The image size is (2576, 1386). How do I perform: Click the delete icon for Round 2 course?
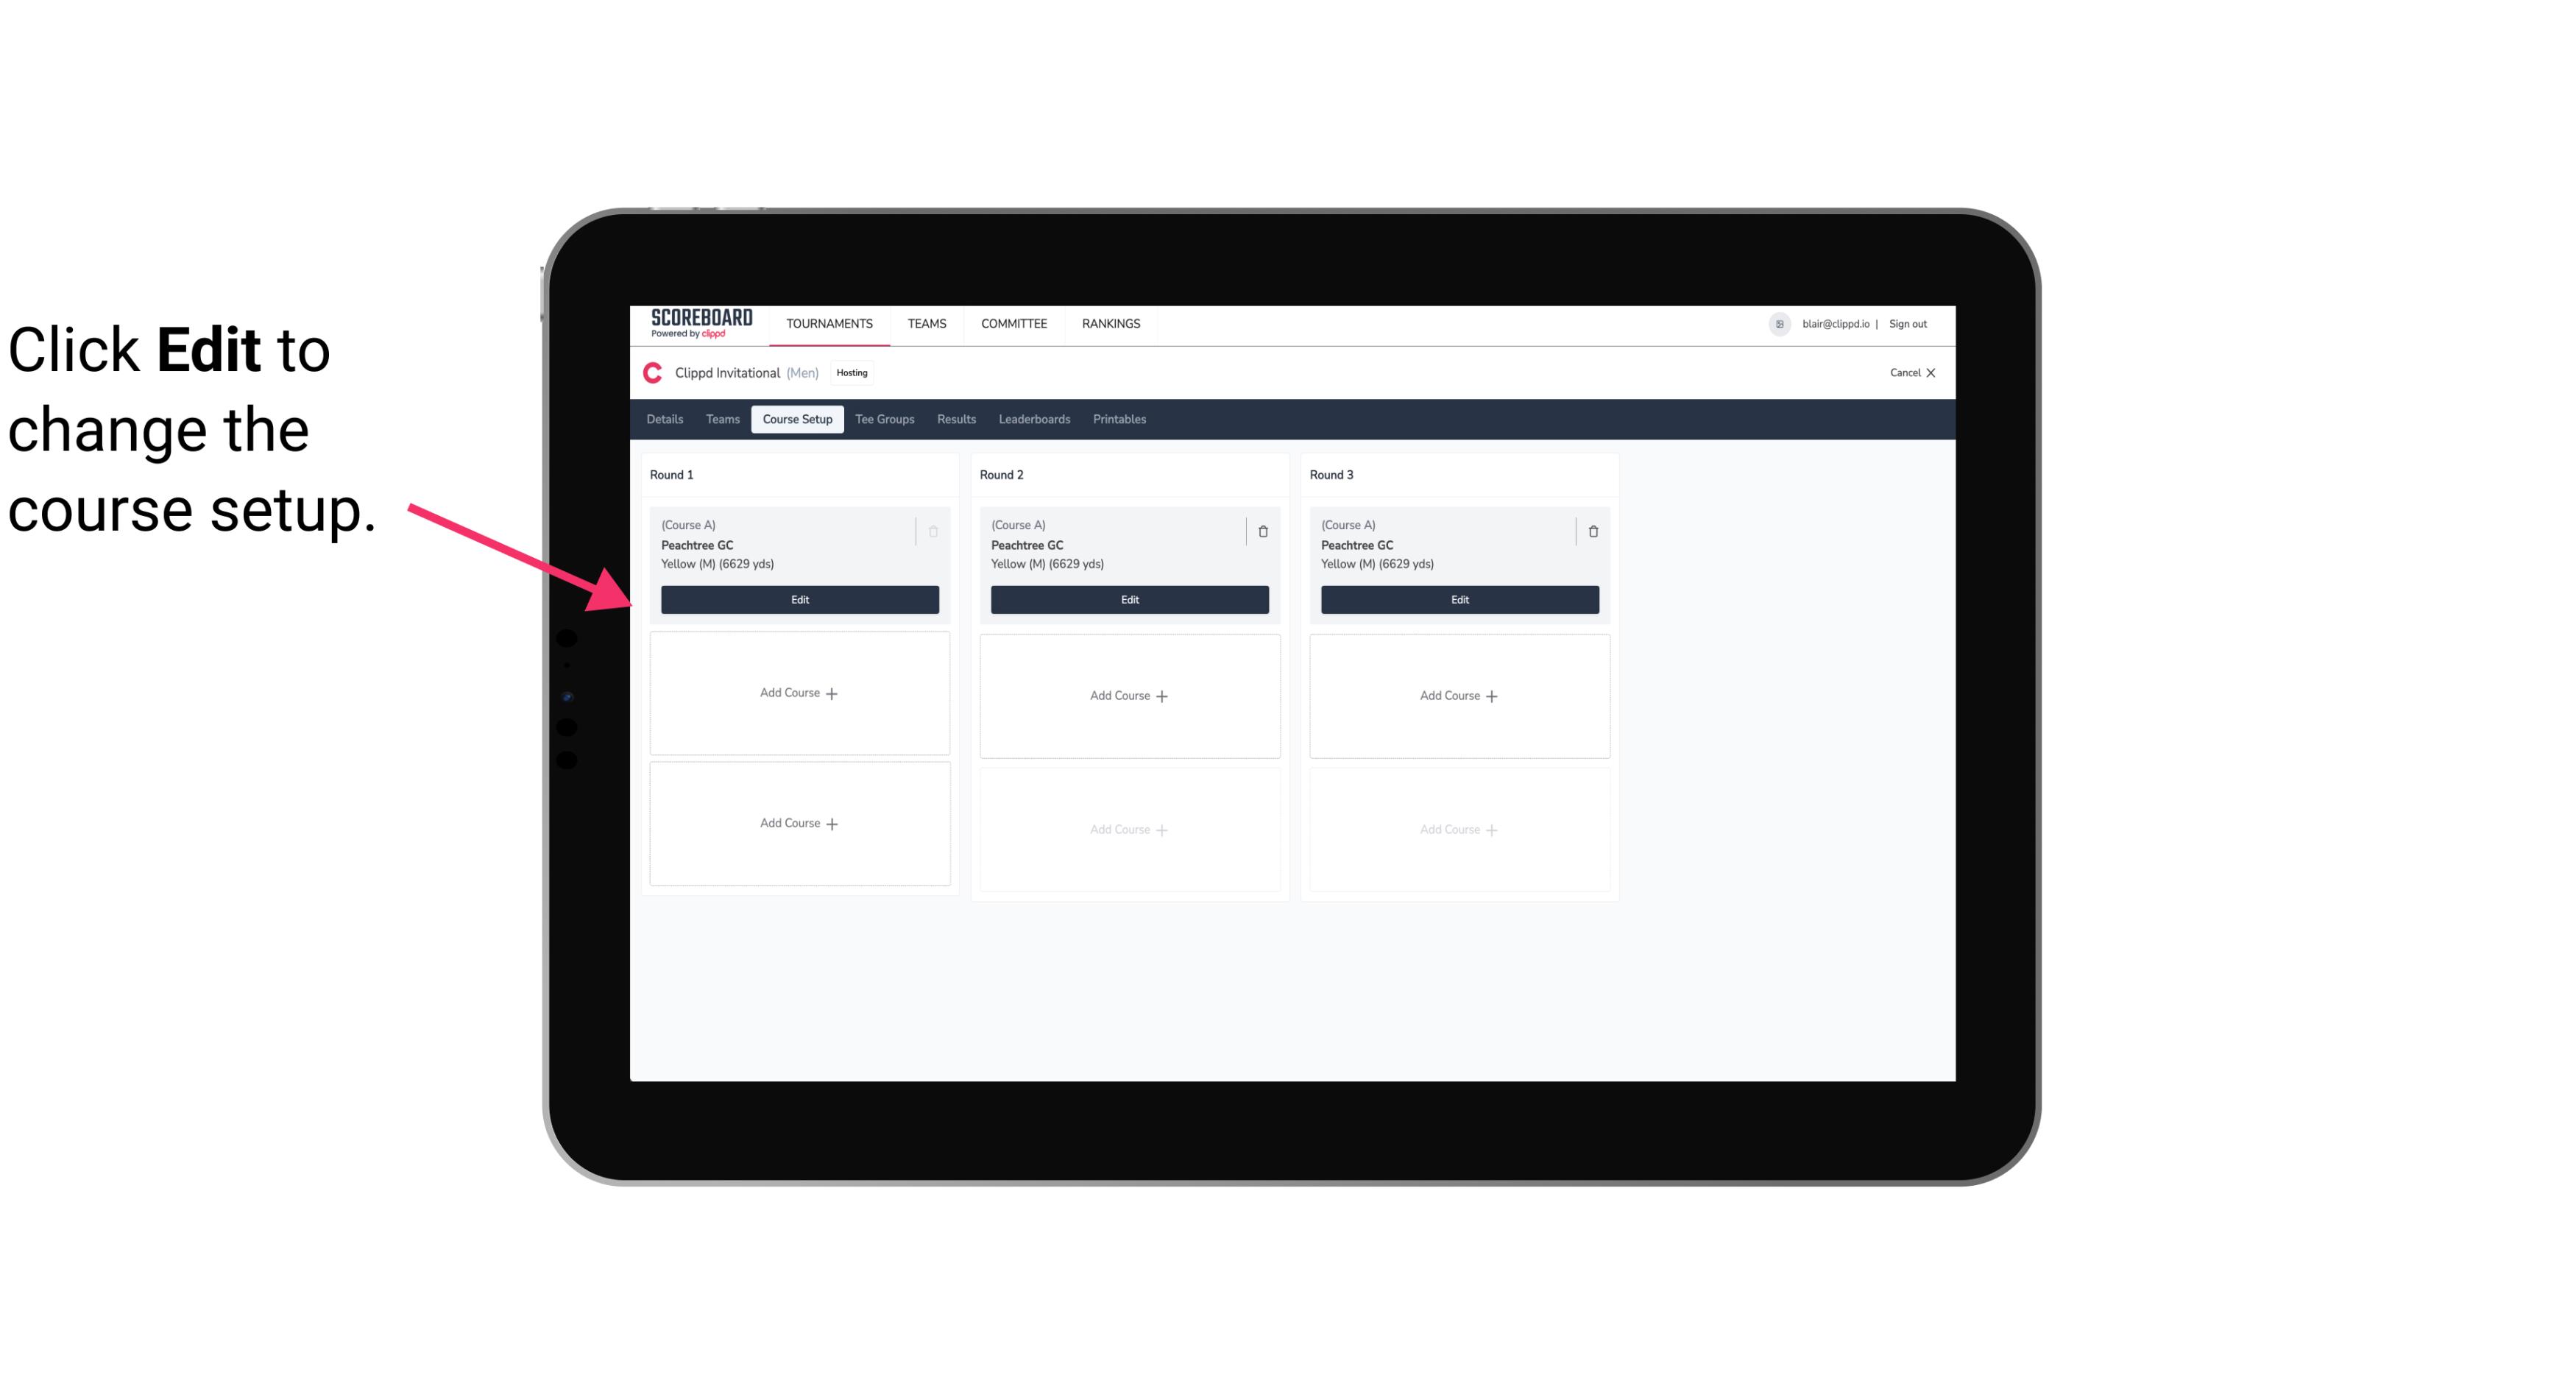pyautogui.click(x=1262, y=531)
